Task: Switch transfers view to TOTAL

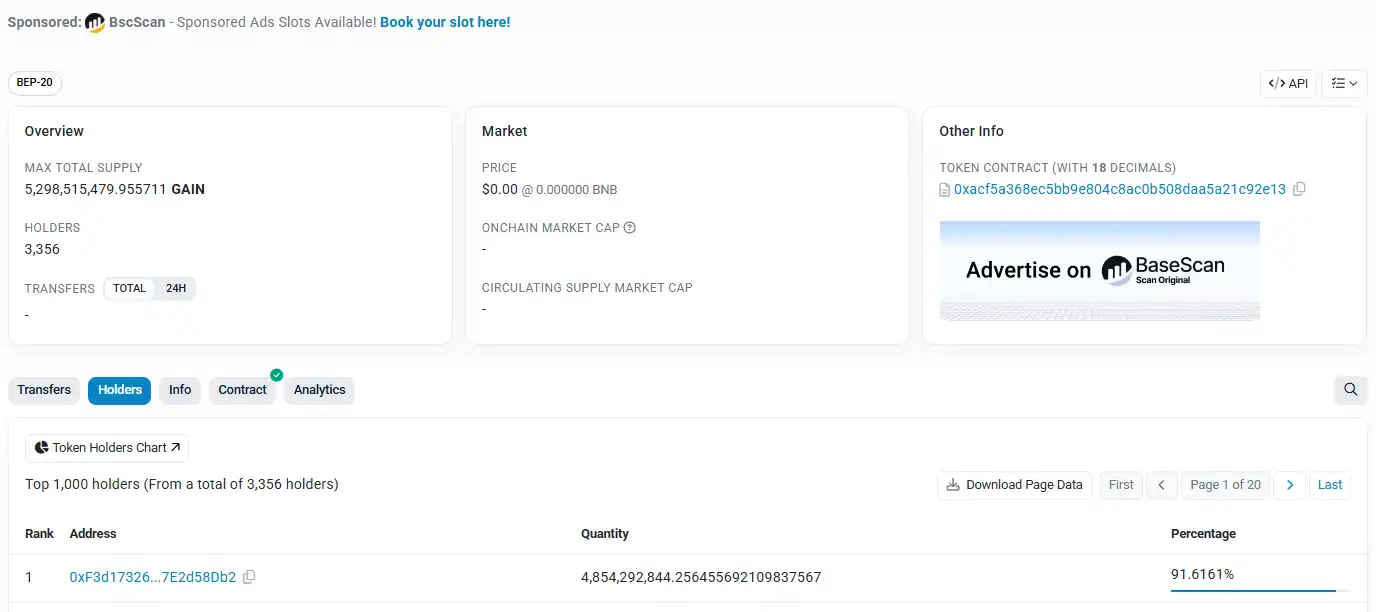Action: 129,288
